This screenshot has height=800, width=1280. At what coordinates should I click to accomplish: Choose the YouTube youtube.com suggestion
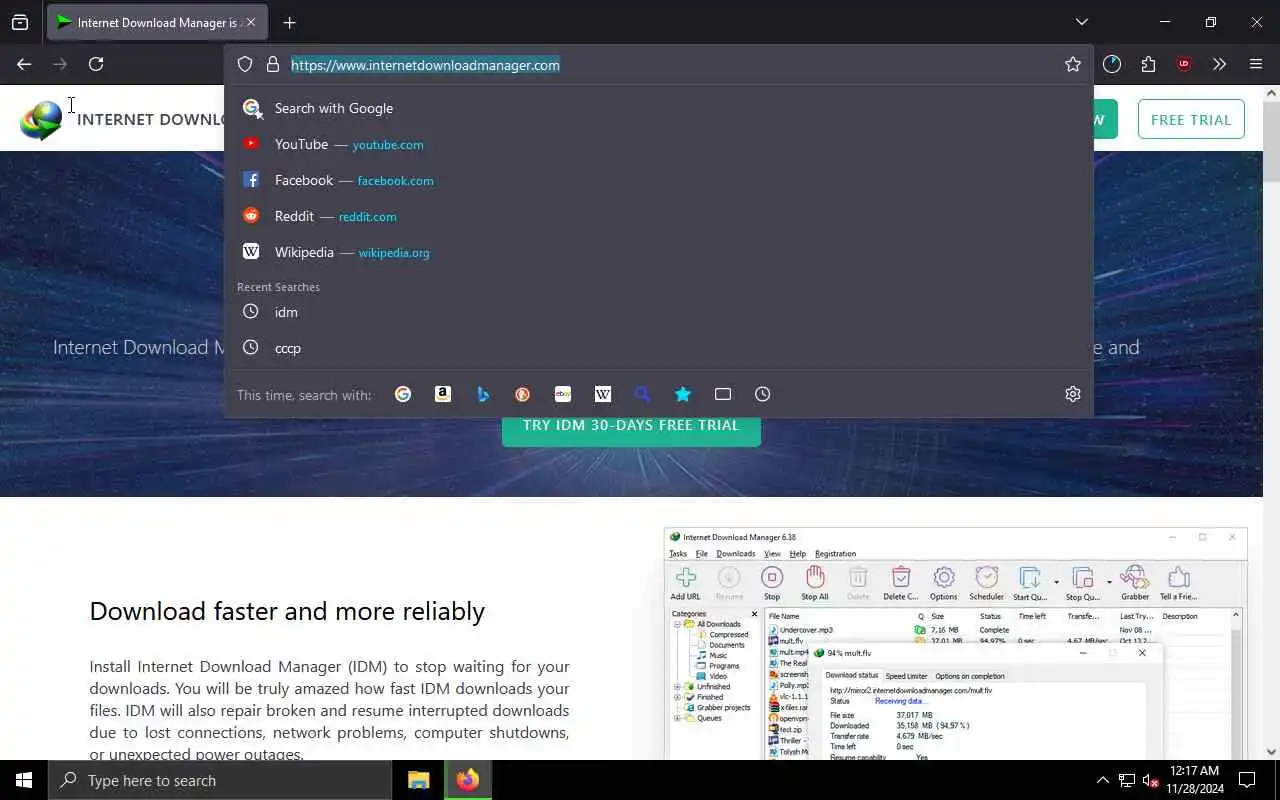click(x=659, y=144)
